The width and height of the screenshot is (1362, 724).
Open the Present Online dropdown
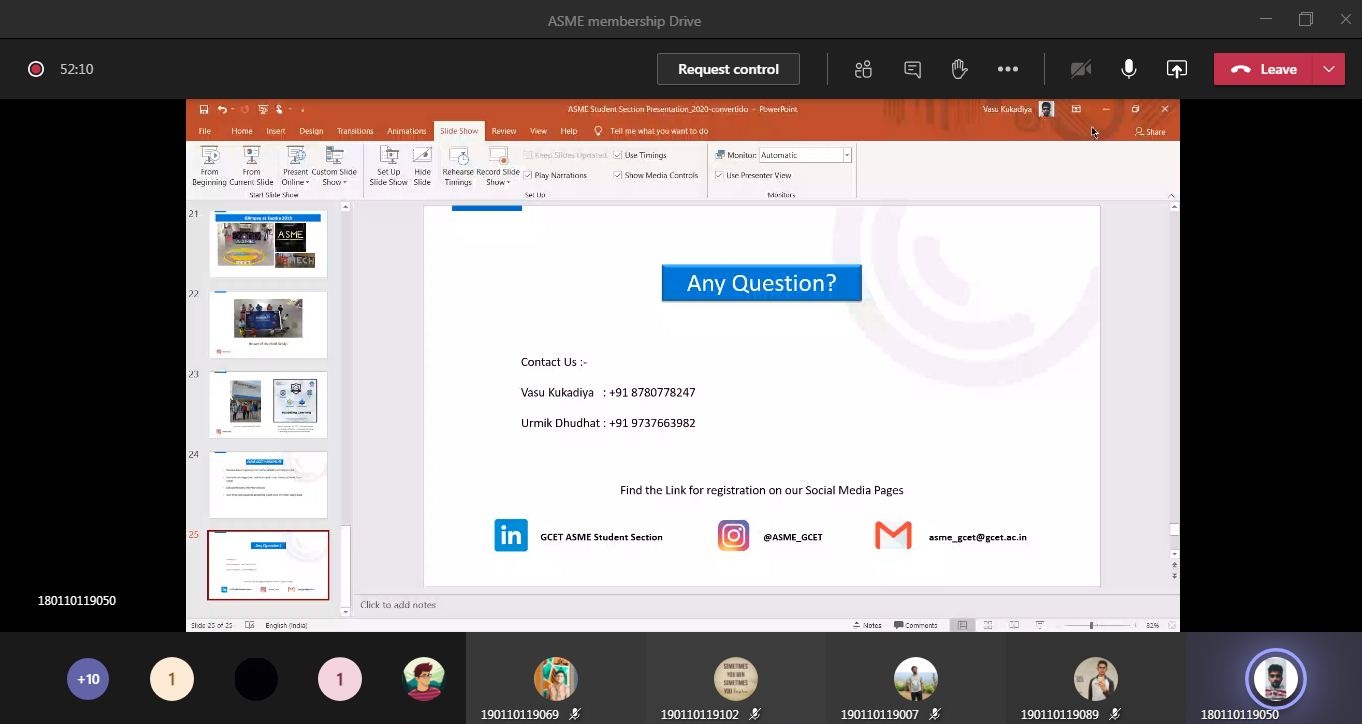(x=295, y=166)
